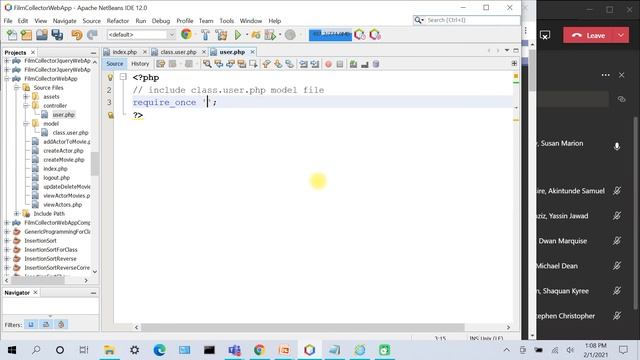
Task: Open the Refactor menu
Action: [118, 20]
